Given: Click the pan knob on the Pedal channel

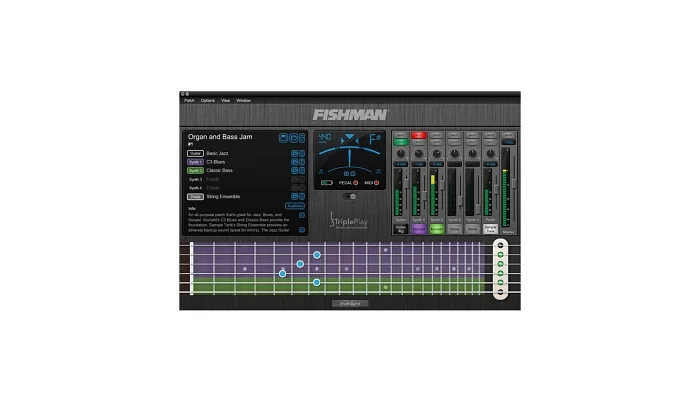Looking at the screenshot, I should click(490, 154).
